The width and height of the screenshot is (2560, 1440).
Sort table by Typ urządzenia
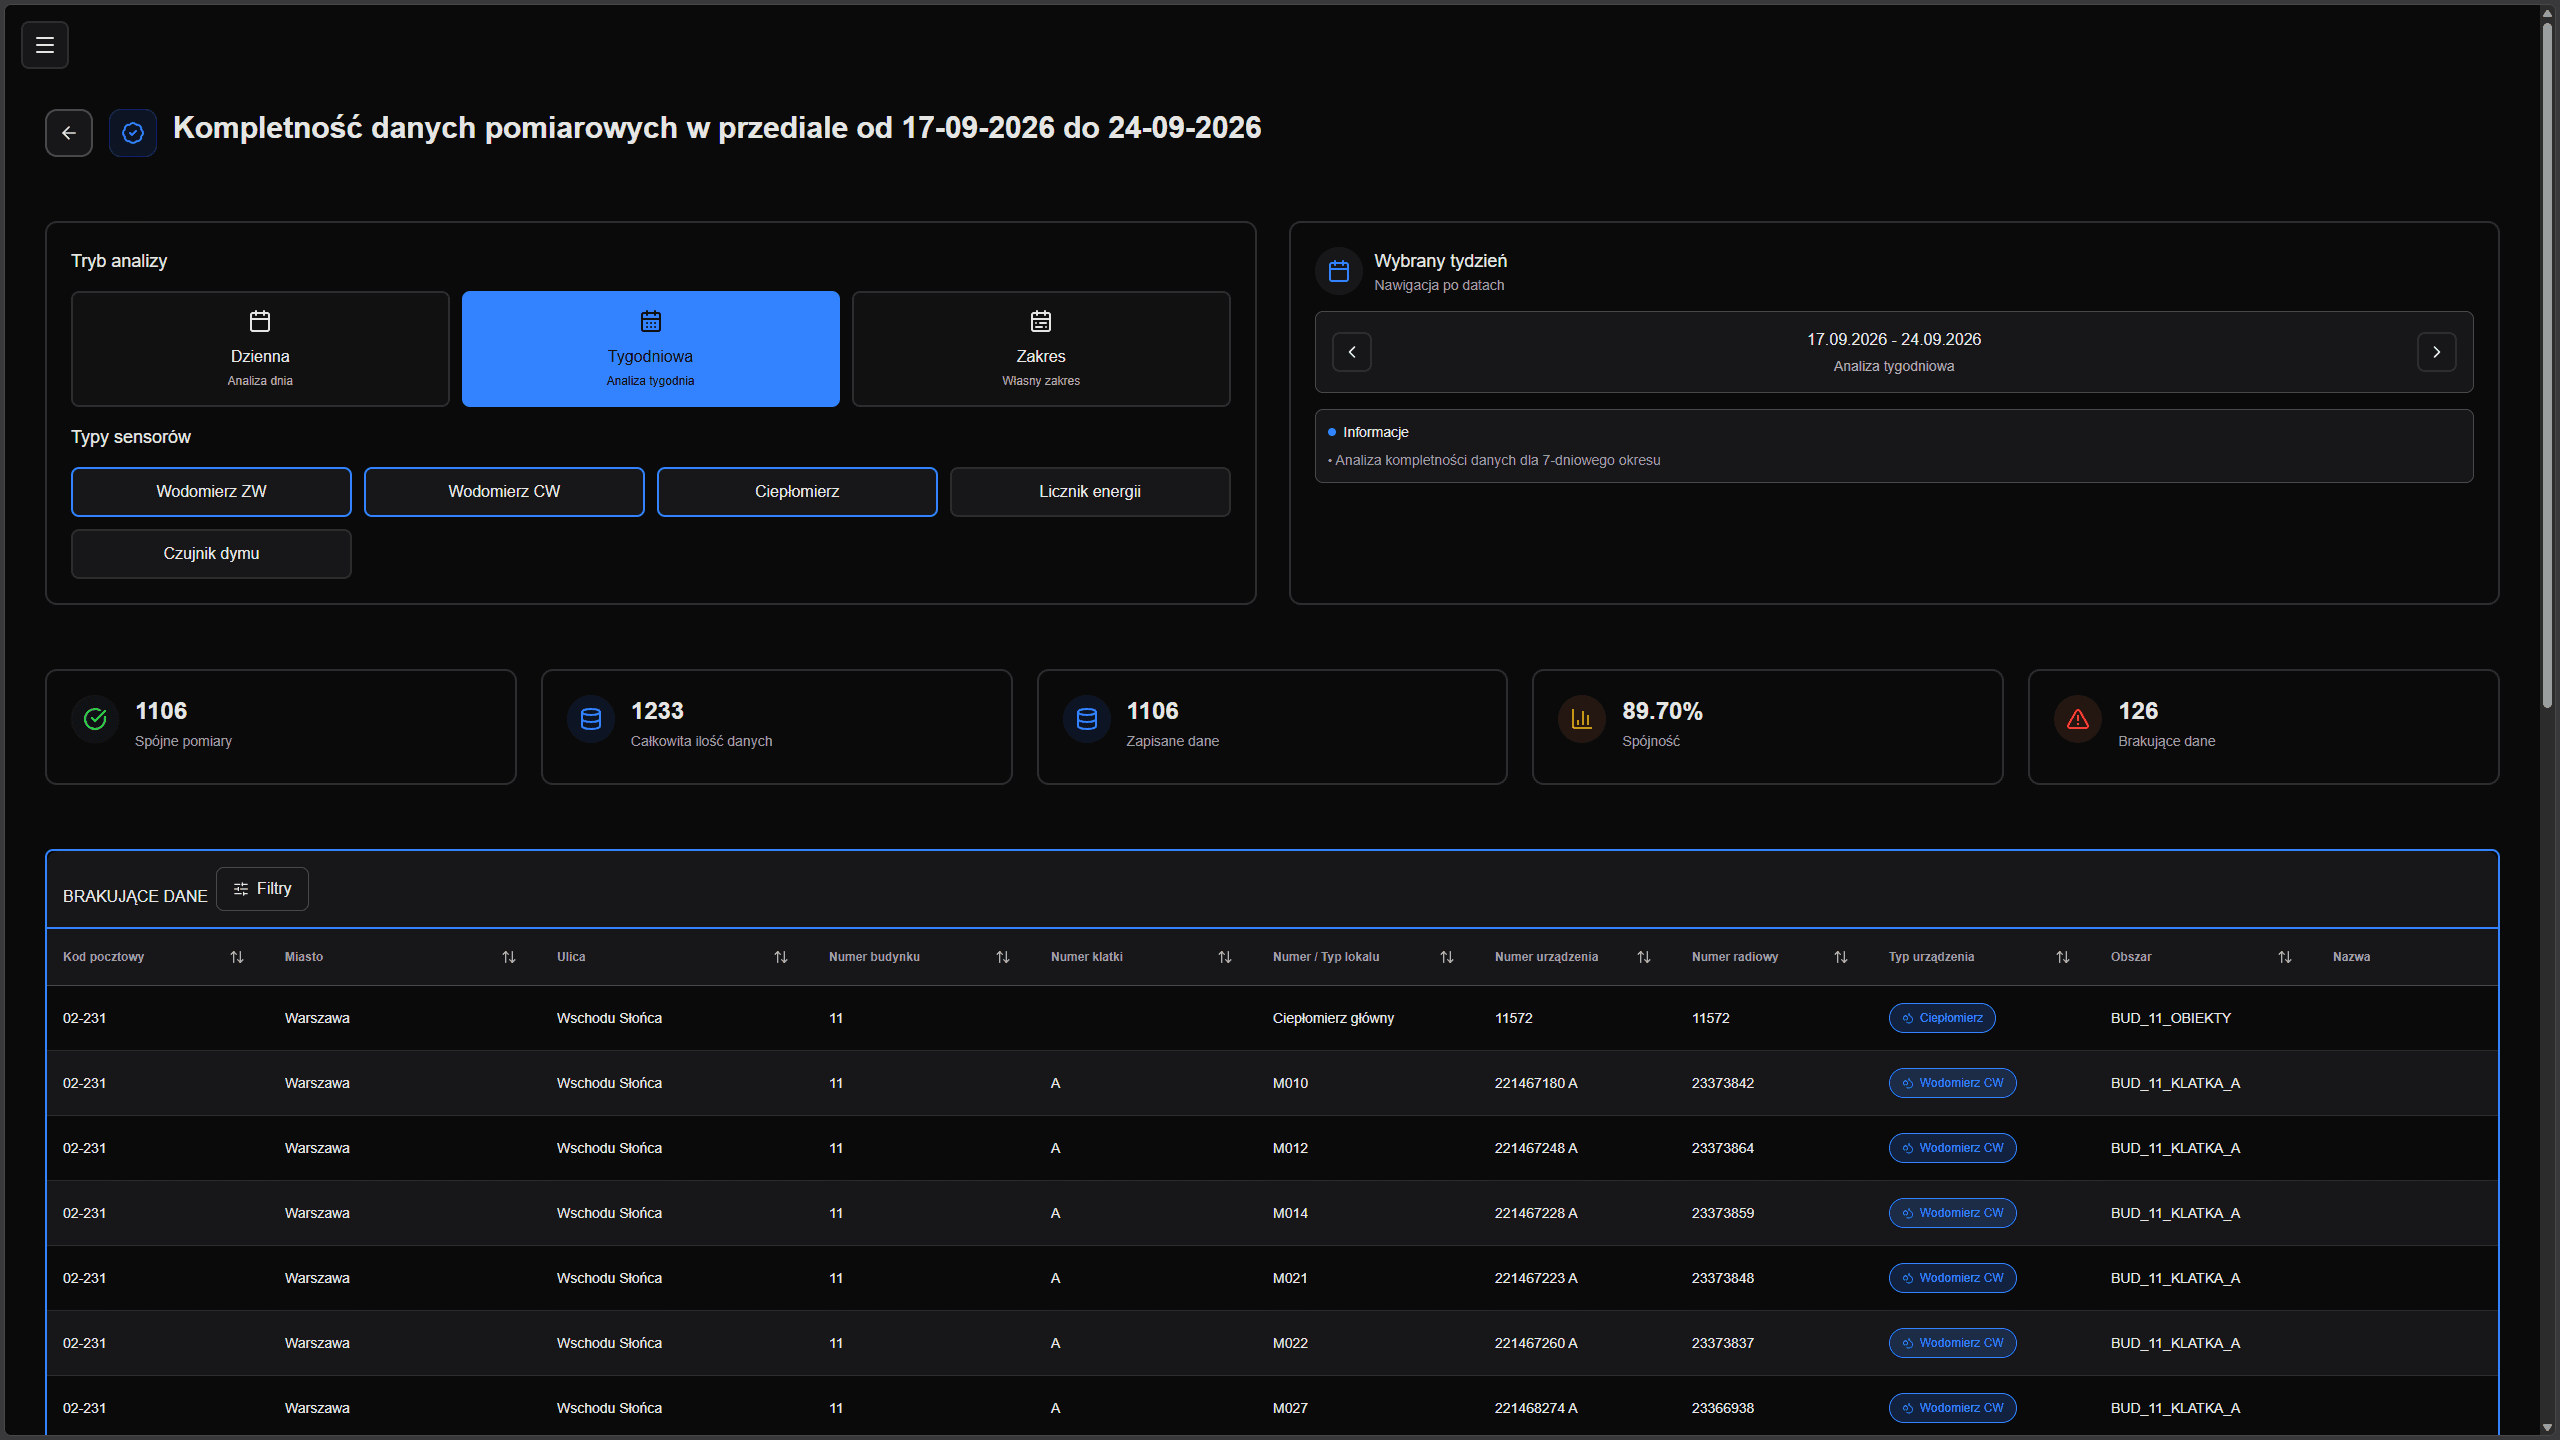(2063, 957)
